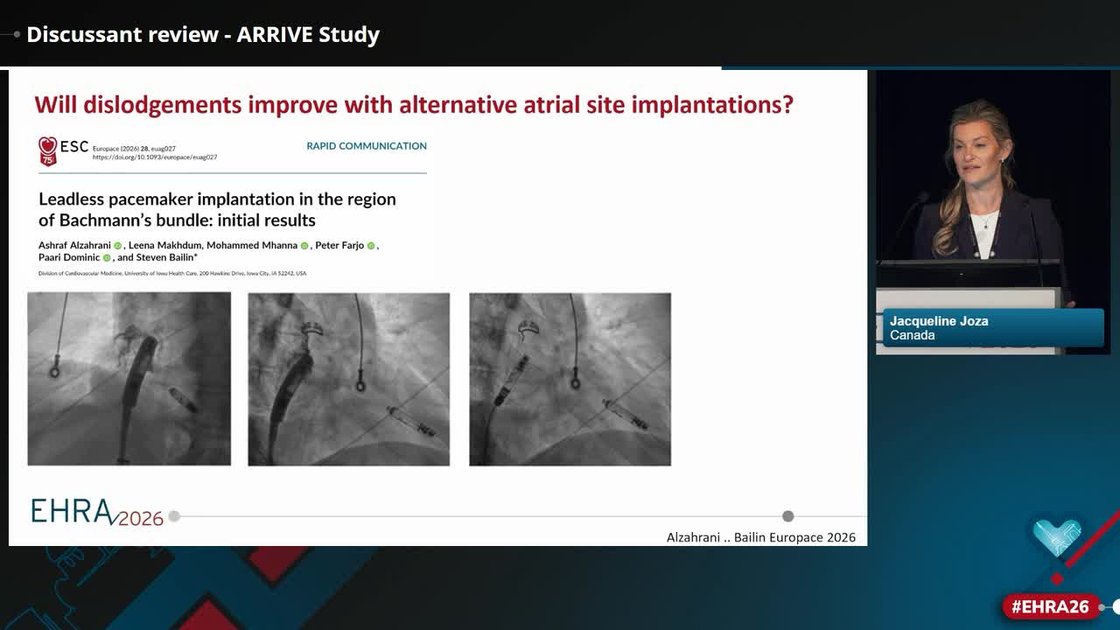The height and width of the screenshot is (630, 1120).
Task: Click the "Division of Cardiovascular Medicine" affiliation line
Action: point(172,274)
